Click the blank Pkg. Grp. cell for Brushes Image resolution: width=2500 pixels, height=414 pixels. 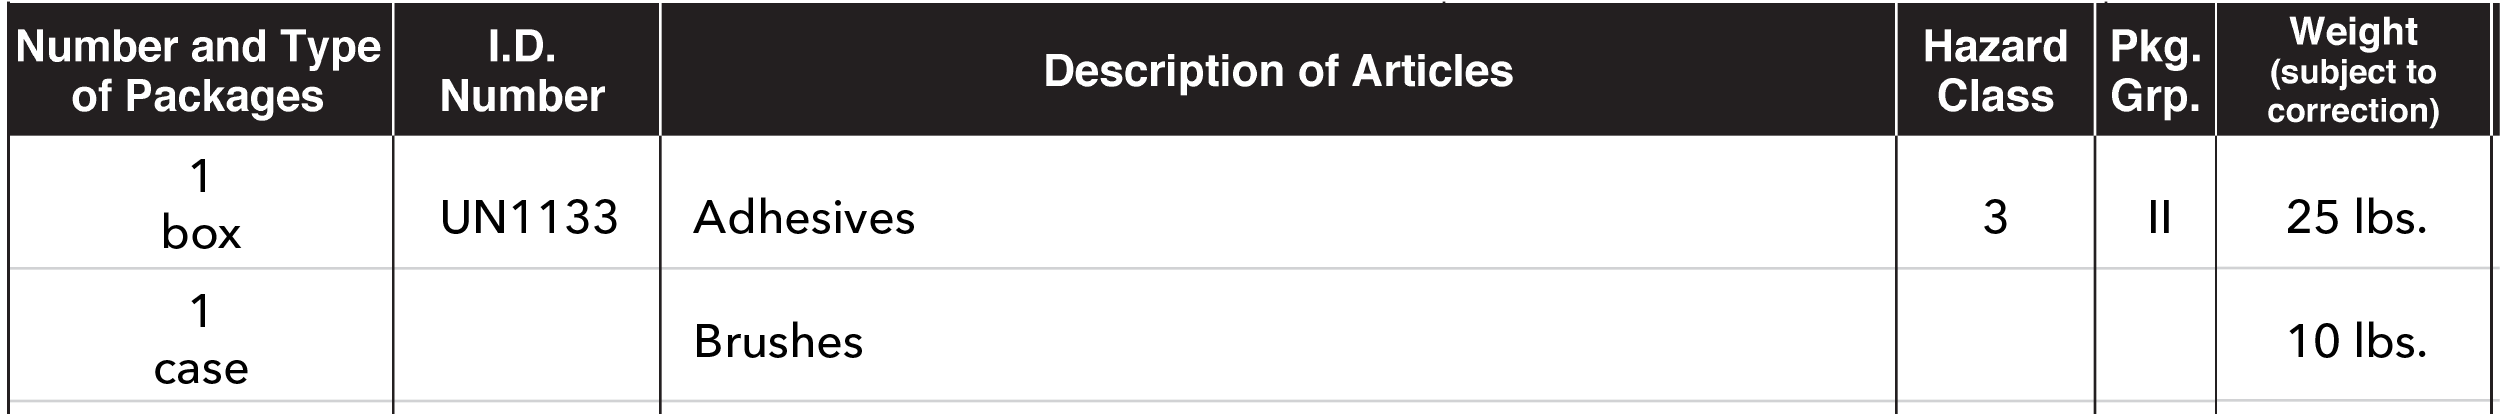[x=2155, y=341]
